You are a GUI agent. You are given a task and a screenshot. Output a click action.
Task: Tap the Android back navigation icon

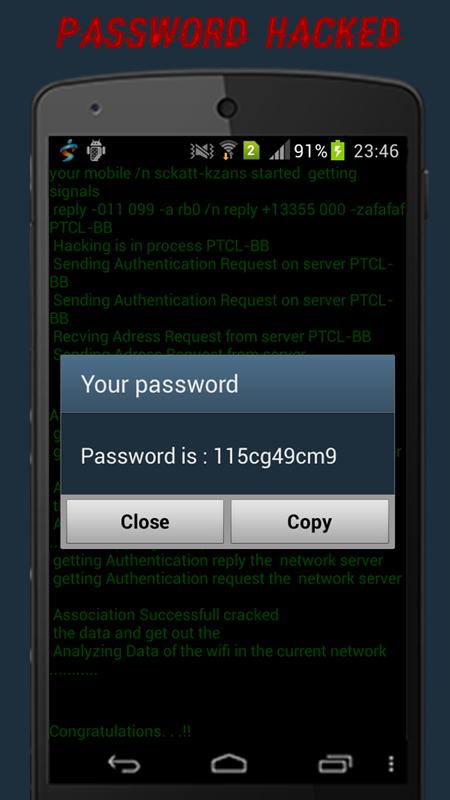pyautogui.click(x=124, y=764)
